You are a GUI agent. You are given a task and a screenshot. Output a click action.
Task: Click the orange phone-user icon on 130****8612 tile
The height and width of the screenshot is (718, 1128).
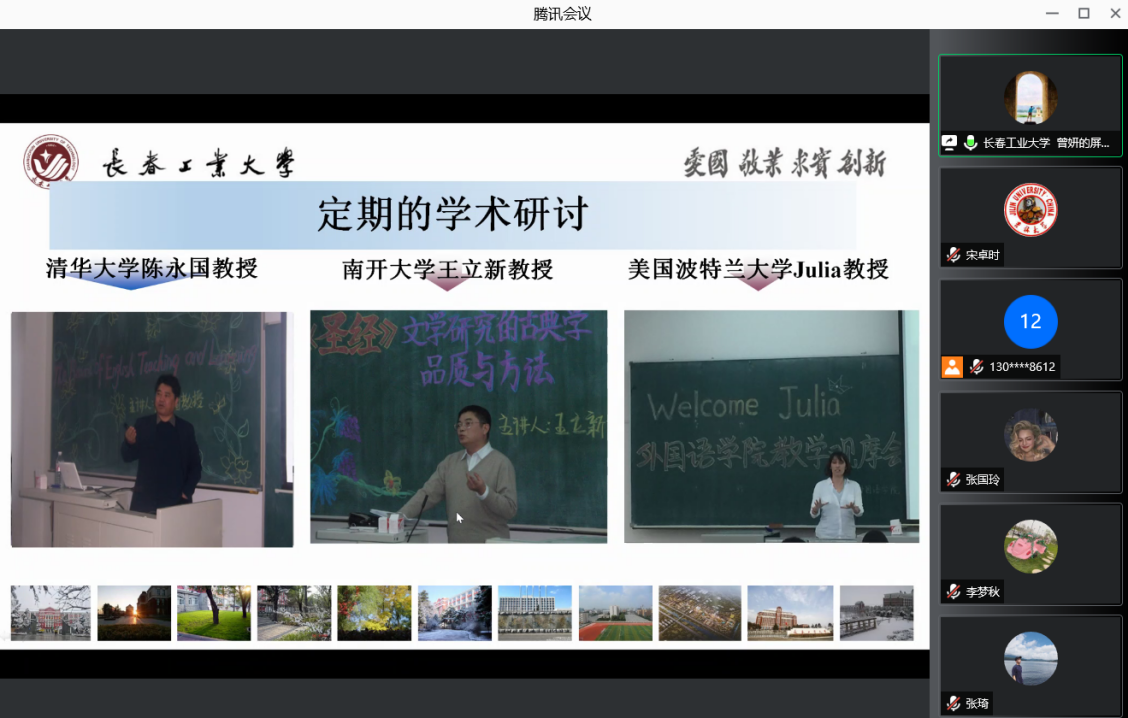click(x=953, y=366)
